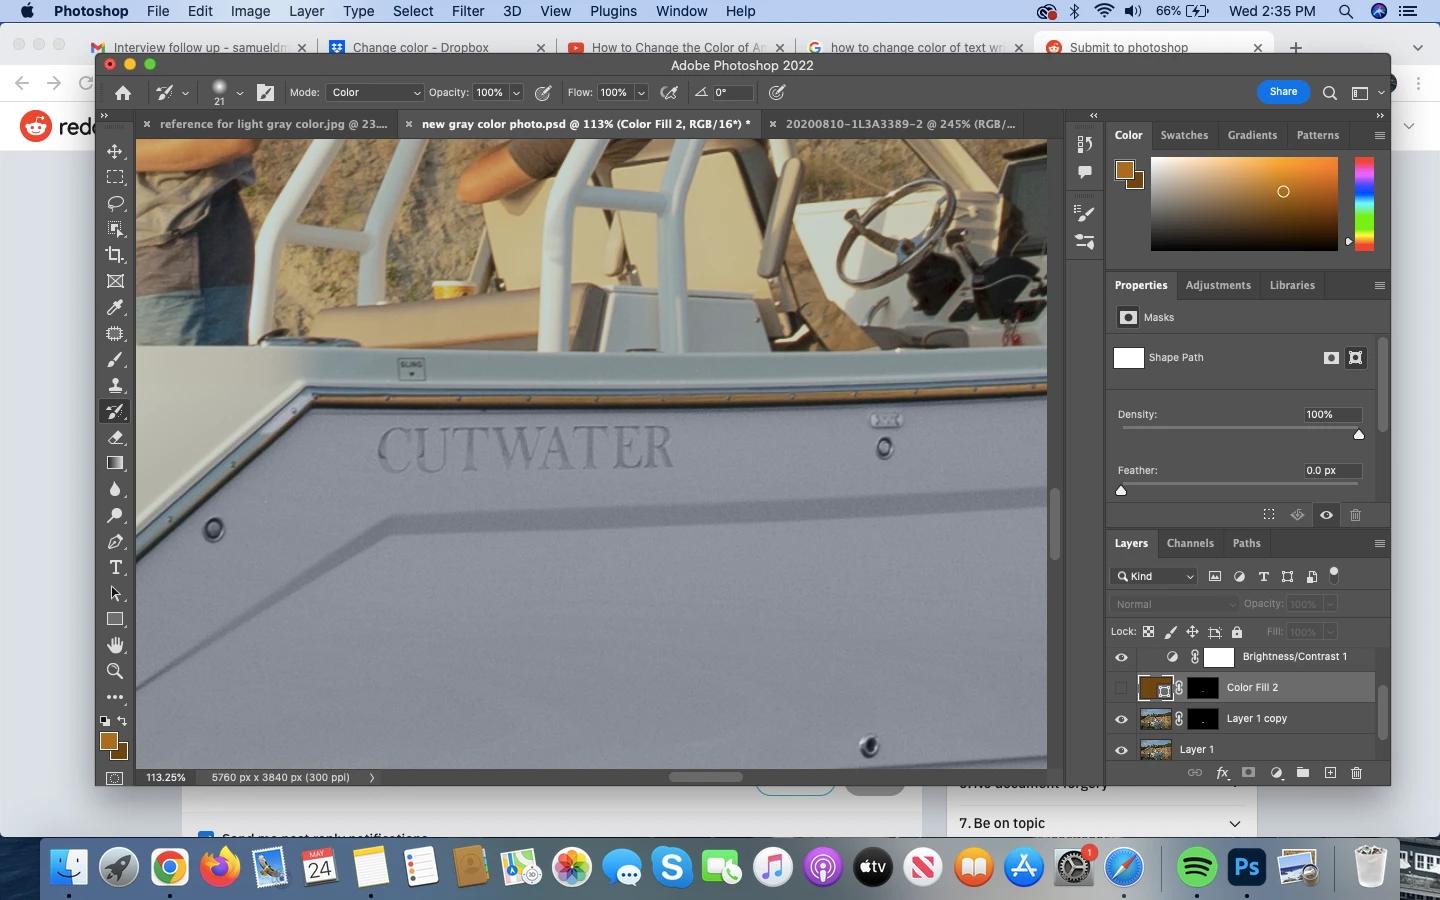Select the Rectangular Marquee tool

(115, 178)
